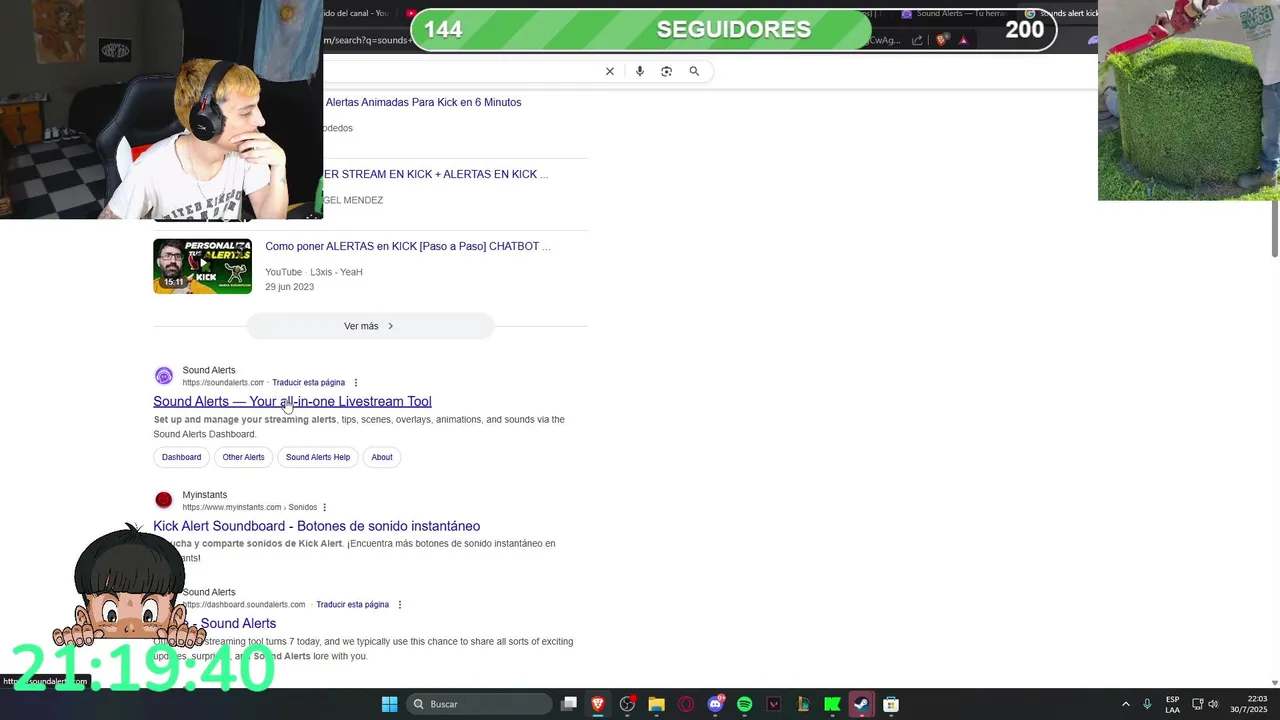Image resolution: width=1280 pixels, height=720 pixels.
Task: Open the Other Alerts sitelink chip
Action: point(243,457)
